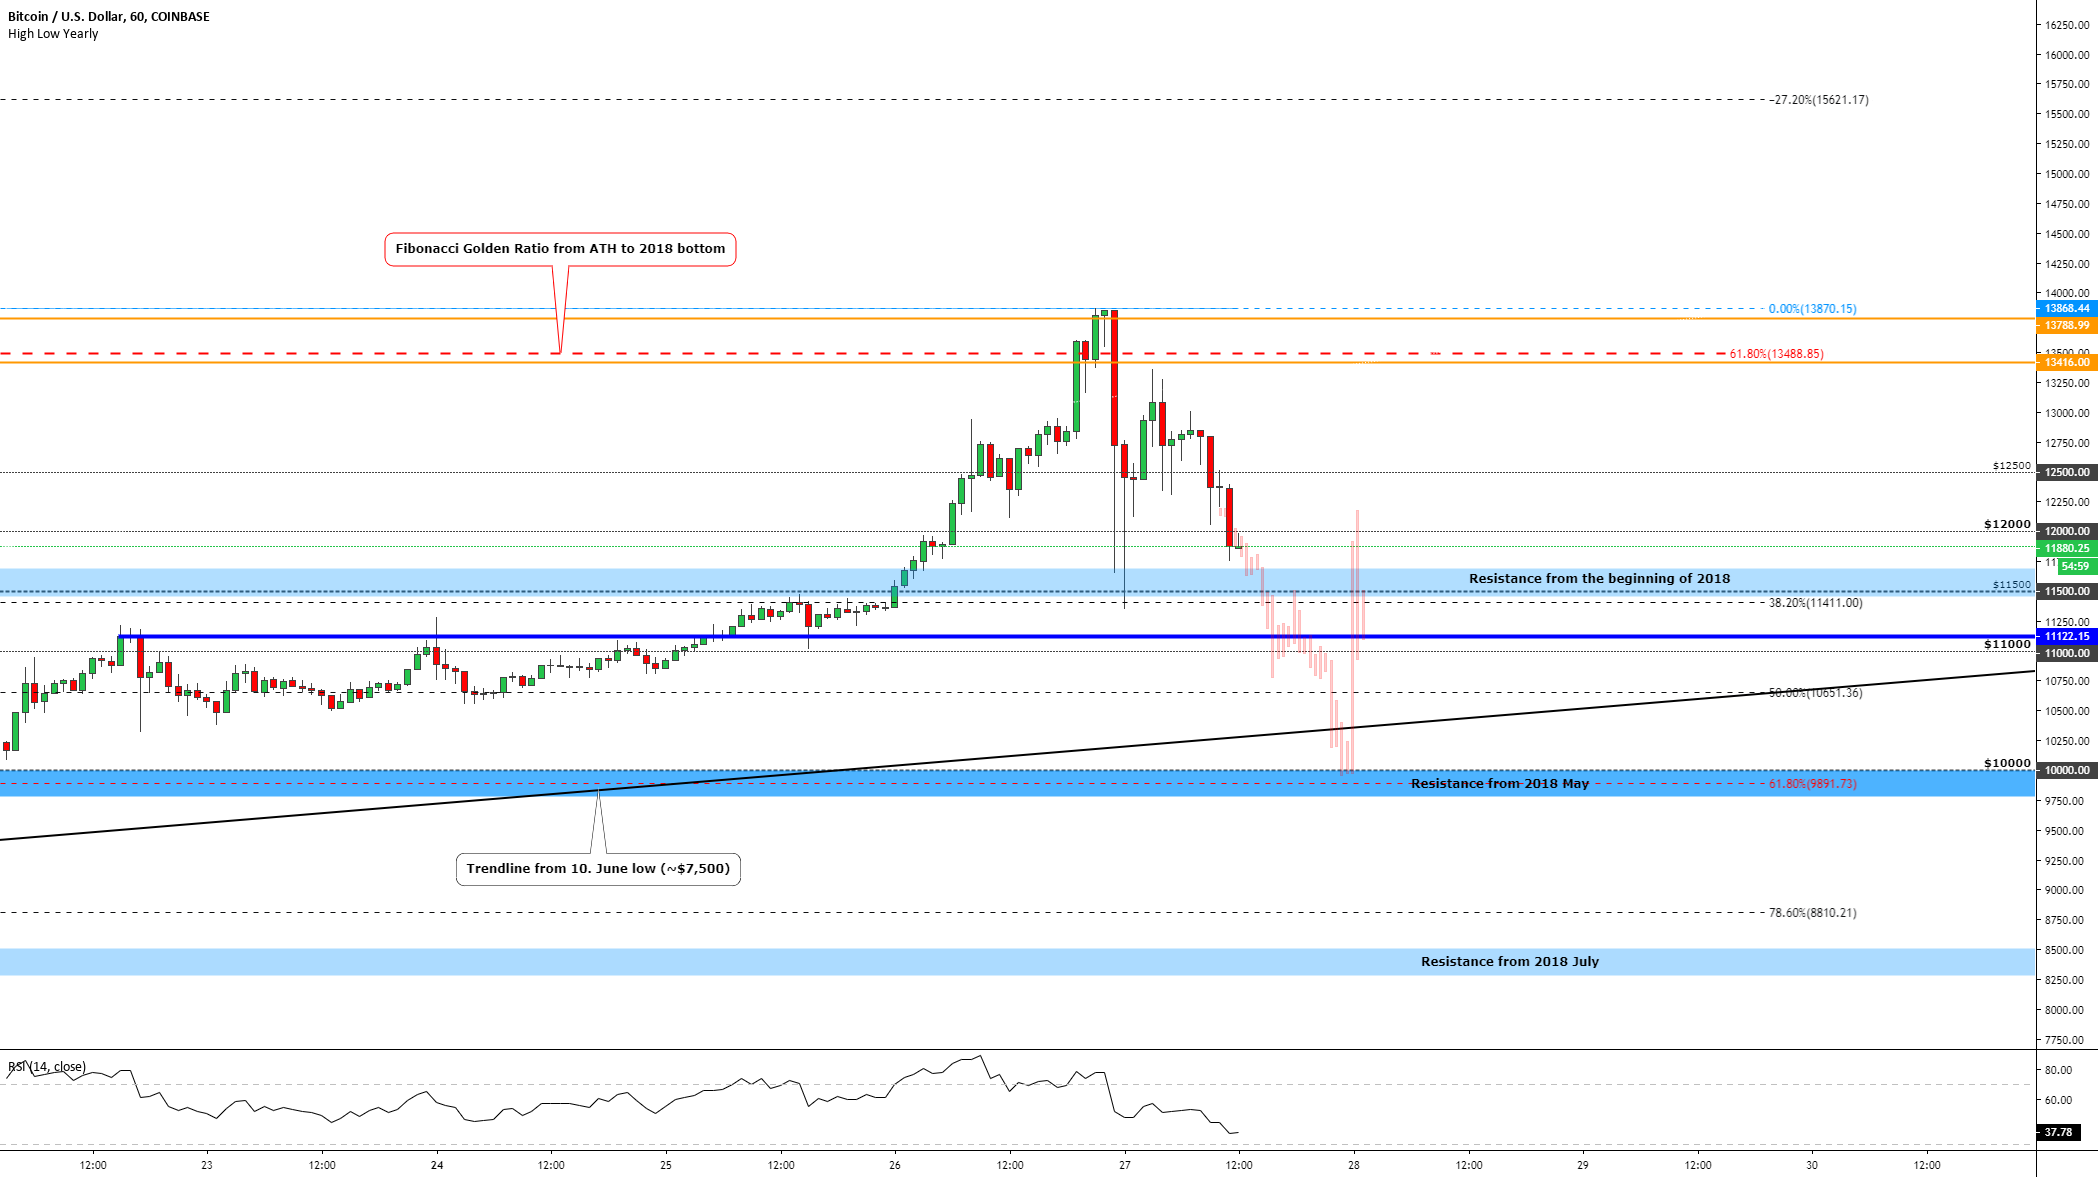Select the Resistance from 2018 July zone label

click(1510, 962)
